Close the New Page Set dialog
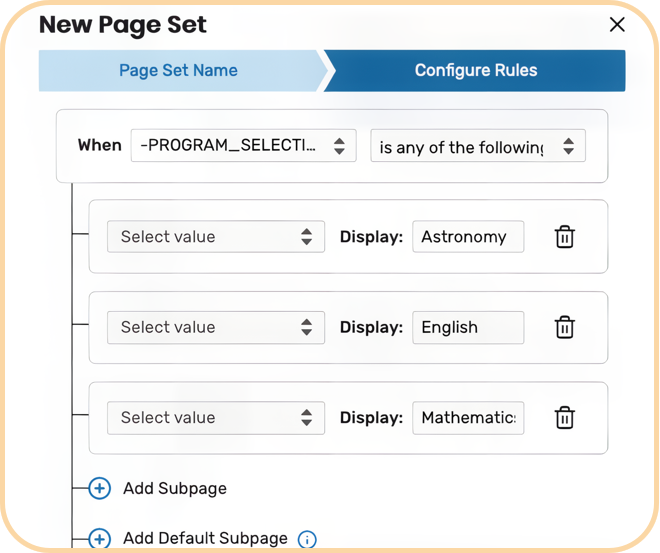 [617, 25]
